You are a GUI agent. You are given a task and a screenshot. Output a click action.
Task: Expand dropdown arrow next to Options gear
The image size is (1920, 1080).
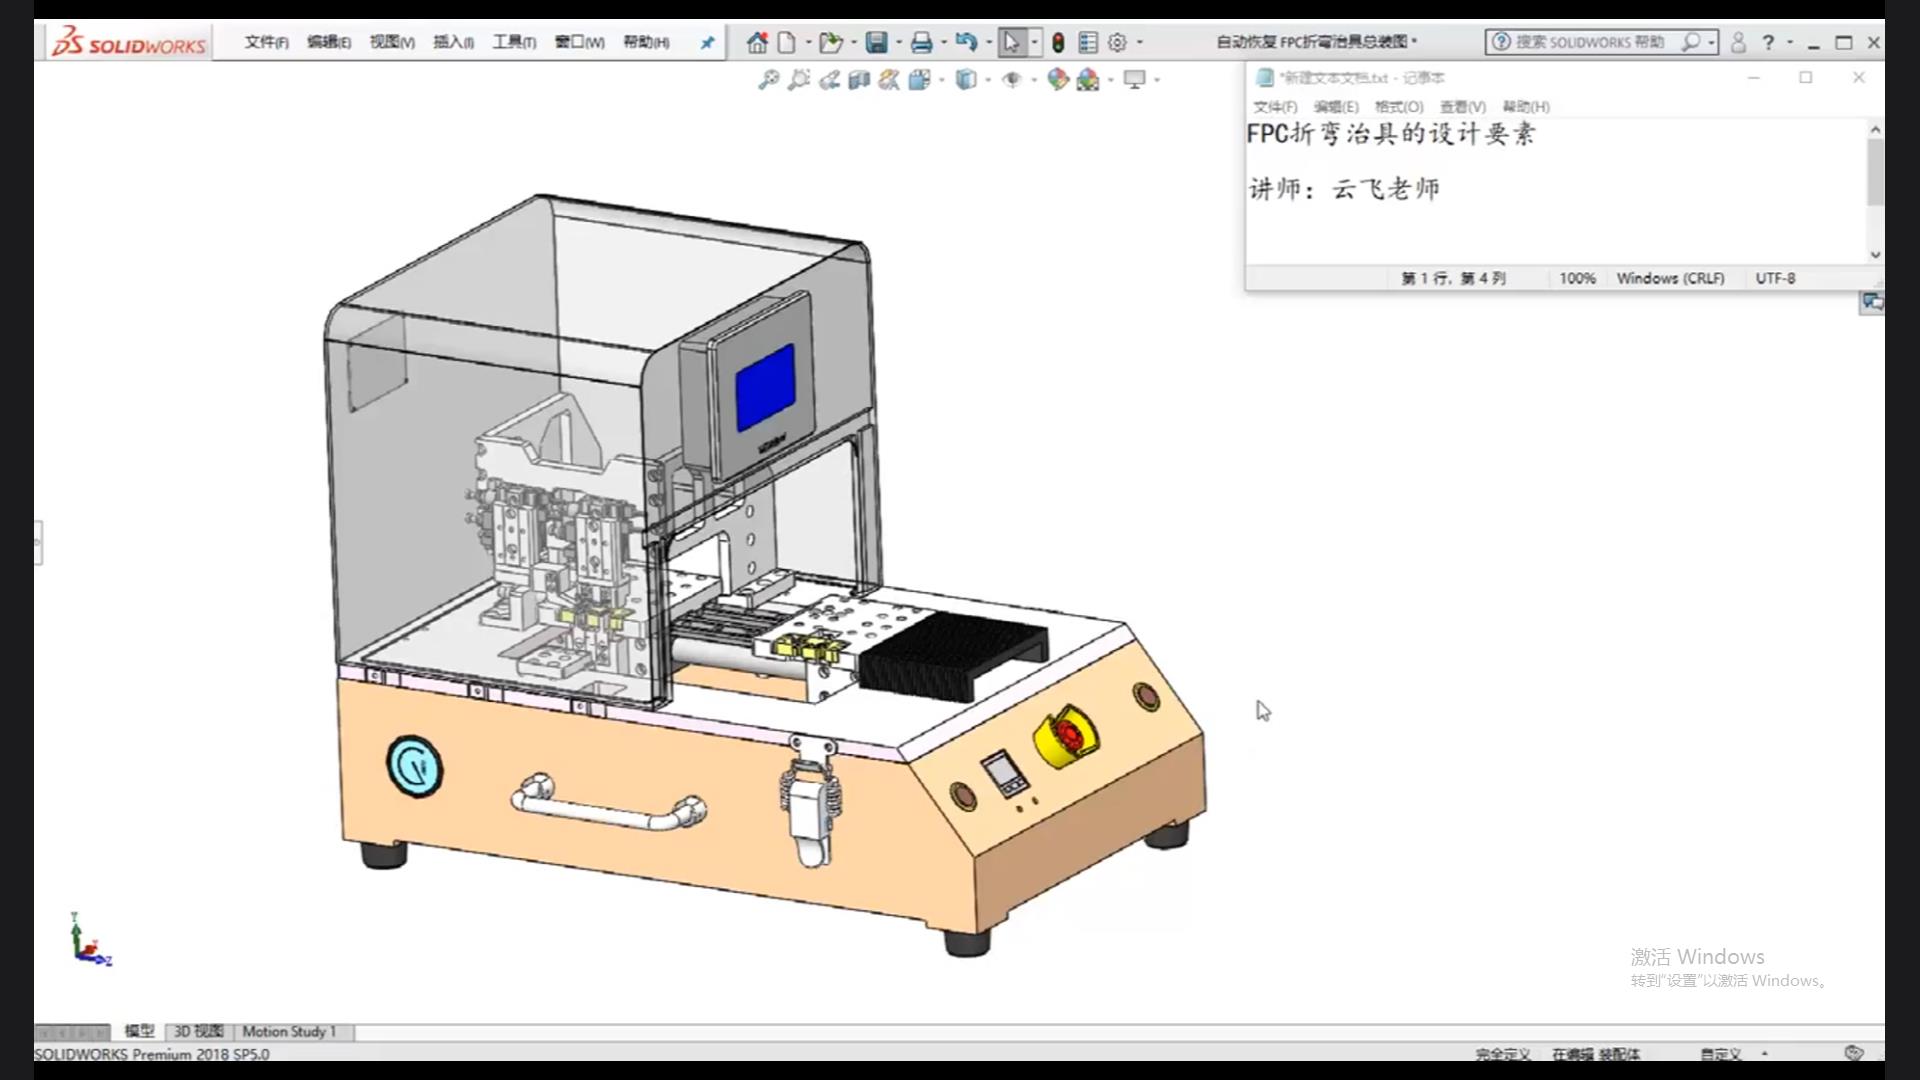pyautogui.click(x=1140, y=42)
